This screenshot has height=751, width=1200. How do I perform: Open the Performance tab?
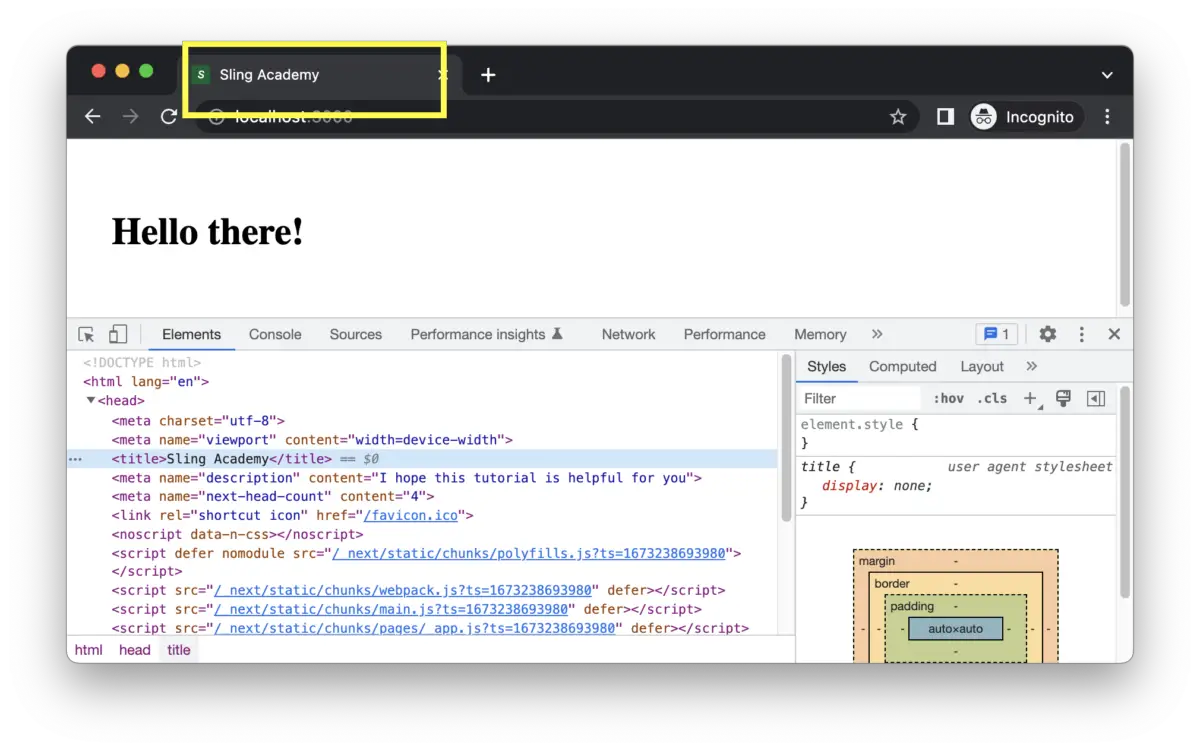click(x=725, y=334)
